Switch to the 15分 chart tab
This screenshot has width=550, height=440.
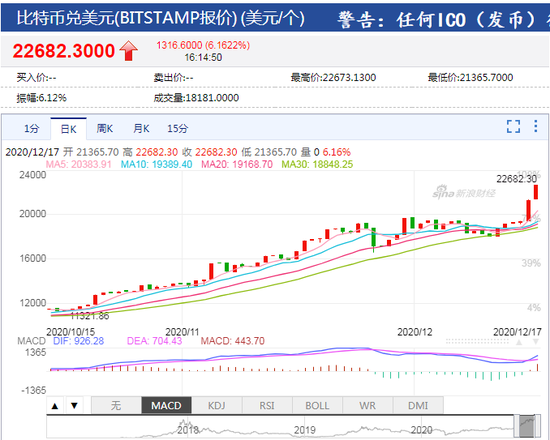point(177,129)
